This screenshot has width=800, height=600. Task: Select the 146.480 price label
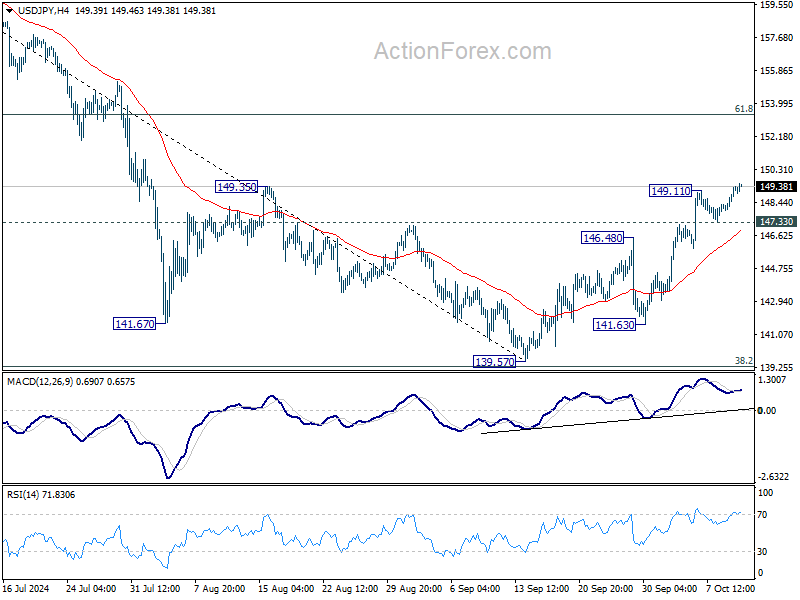pos(603,238)
